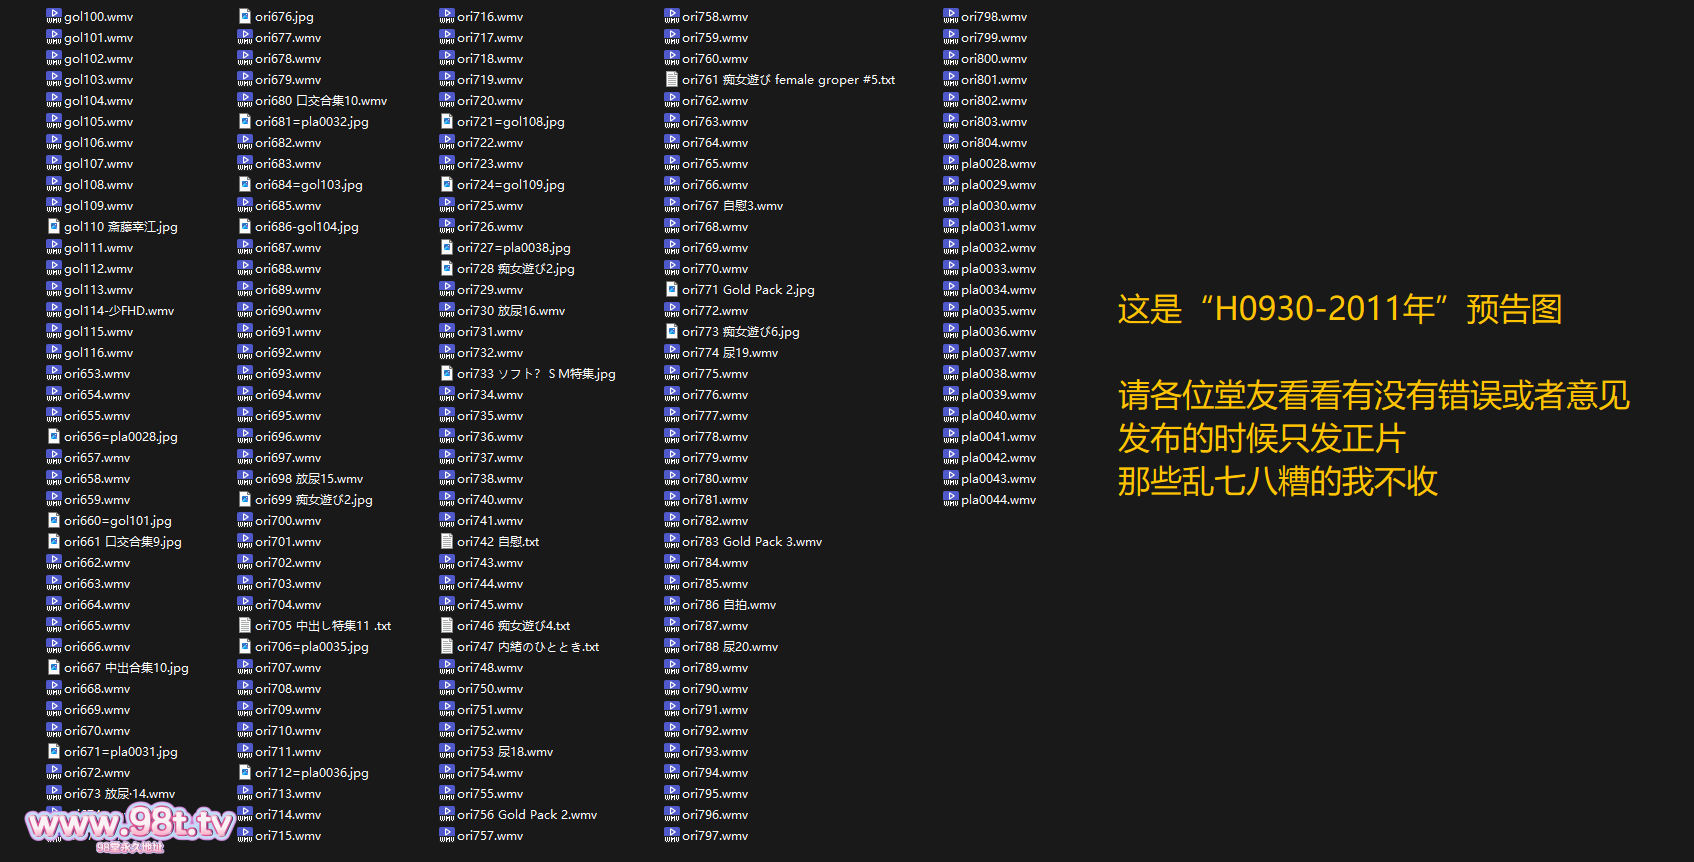The image size is (1694, 862).
Task: Select the file ori712=pla0036.jpg
Action: (x=311, y=773)
